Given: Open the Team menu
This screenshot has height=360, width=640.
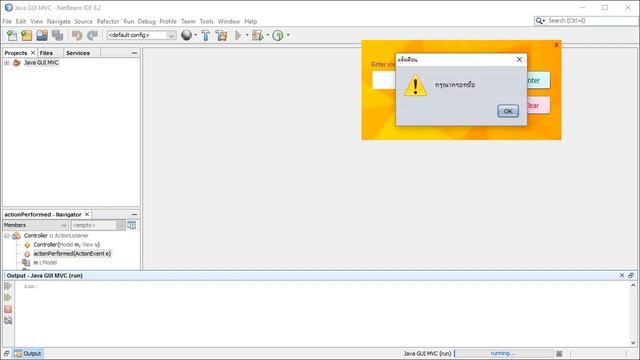Looking at the screenshot, I should [188, 21].
